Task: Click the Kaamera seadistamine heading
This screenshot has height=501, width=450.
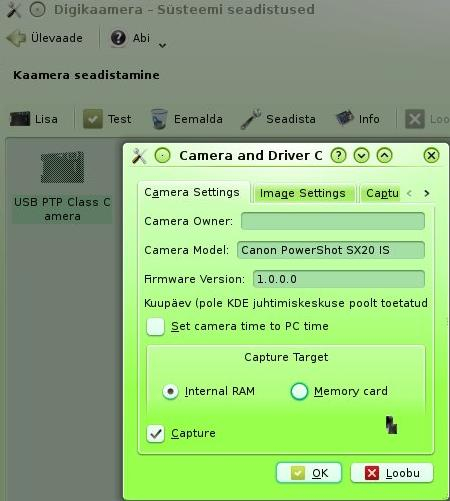Action: [86, 75]
